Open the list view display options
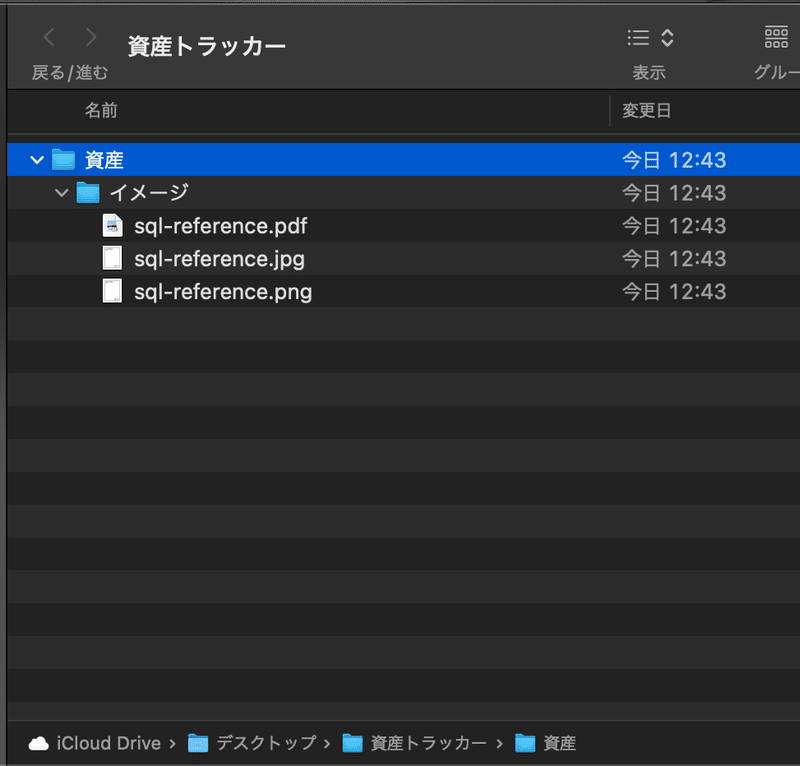The image size is (800, 766). pos(651,38)
